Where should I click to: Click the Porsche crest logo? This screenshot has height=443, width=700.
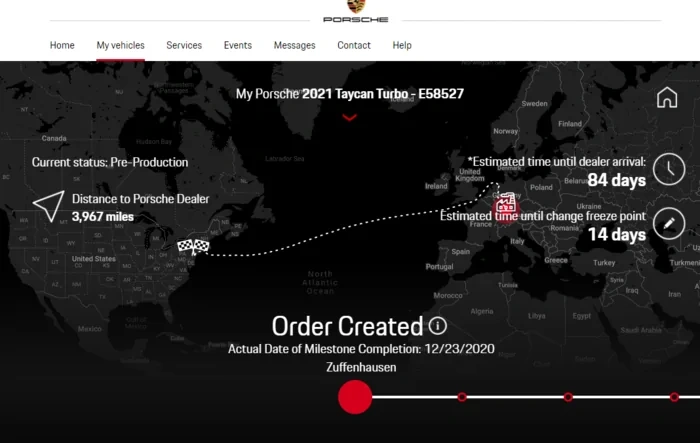click(x=356, y=6)
